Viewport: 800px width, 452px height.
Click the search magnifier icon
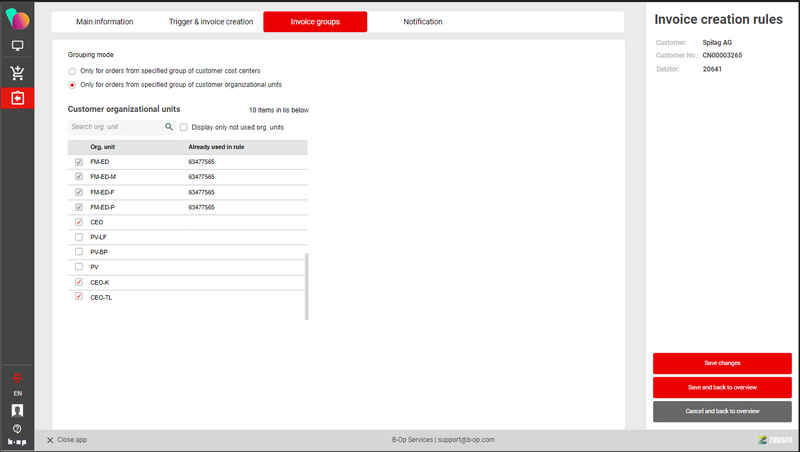click(x=169, y=127)
